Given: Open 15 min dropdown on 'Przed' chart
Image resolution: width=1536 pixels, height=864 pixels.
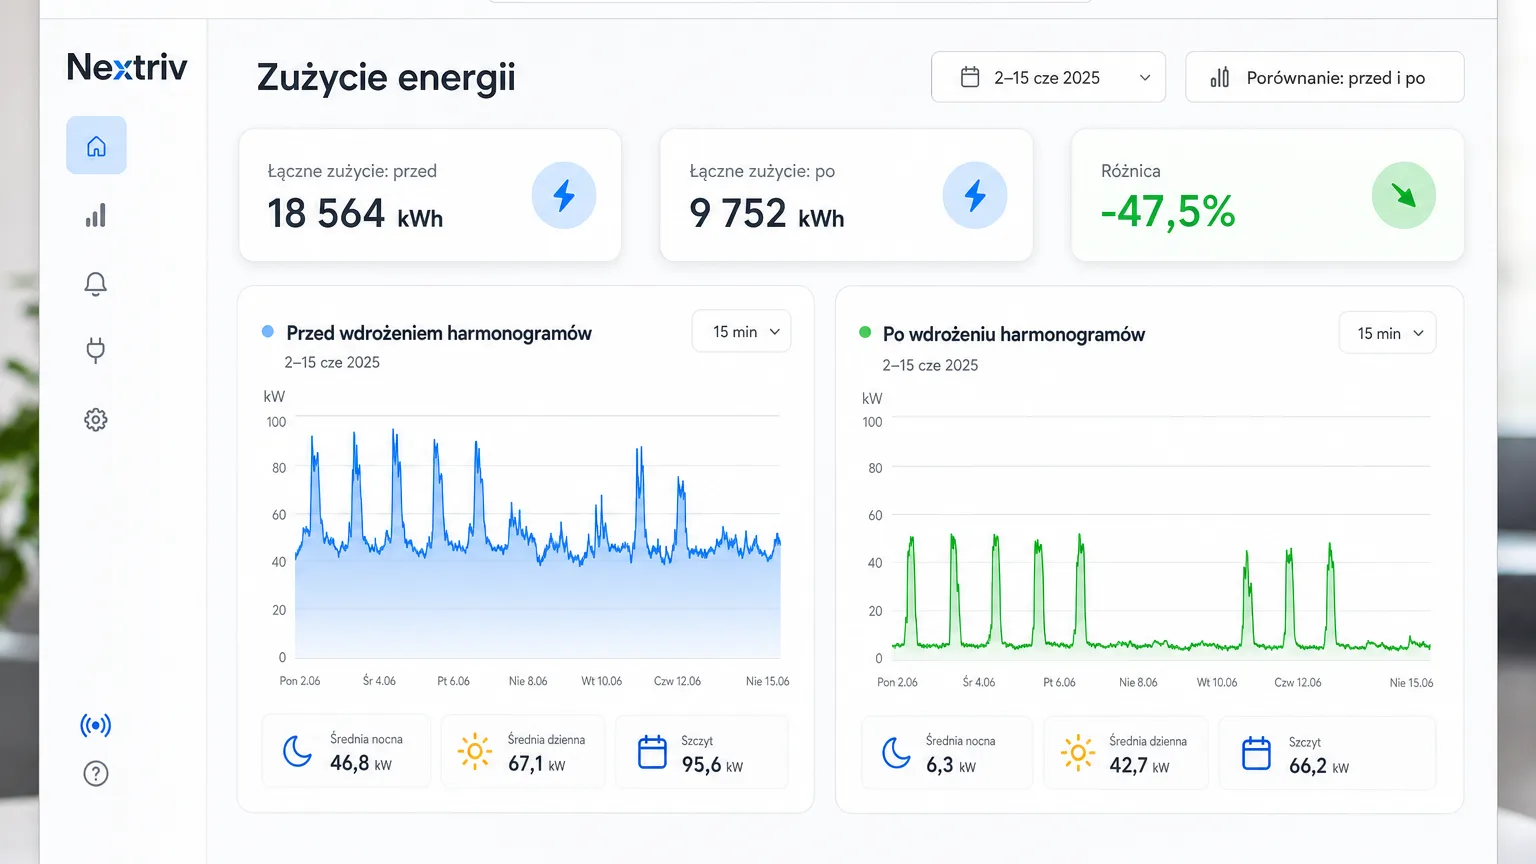Looking at the screenshot, I should (741, 331).
